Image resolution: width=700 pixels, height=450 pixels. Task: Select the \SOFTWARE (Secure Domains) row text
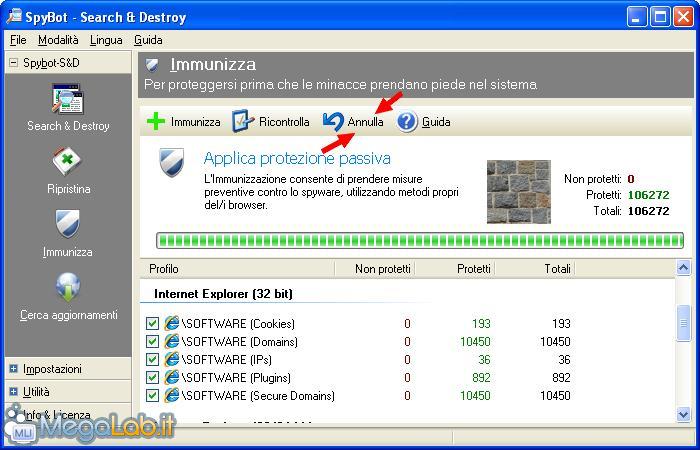258,396
